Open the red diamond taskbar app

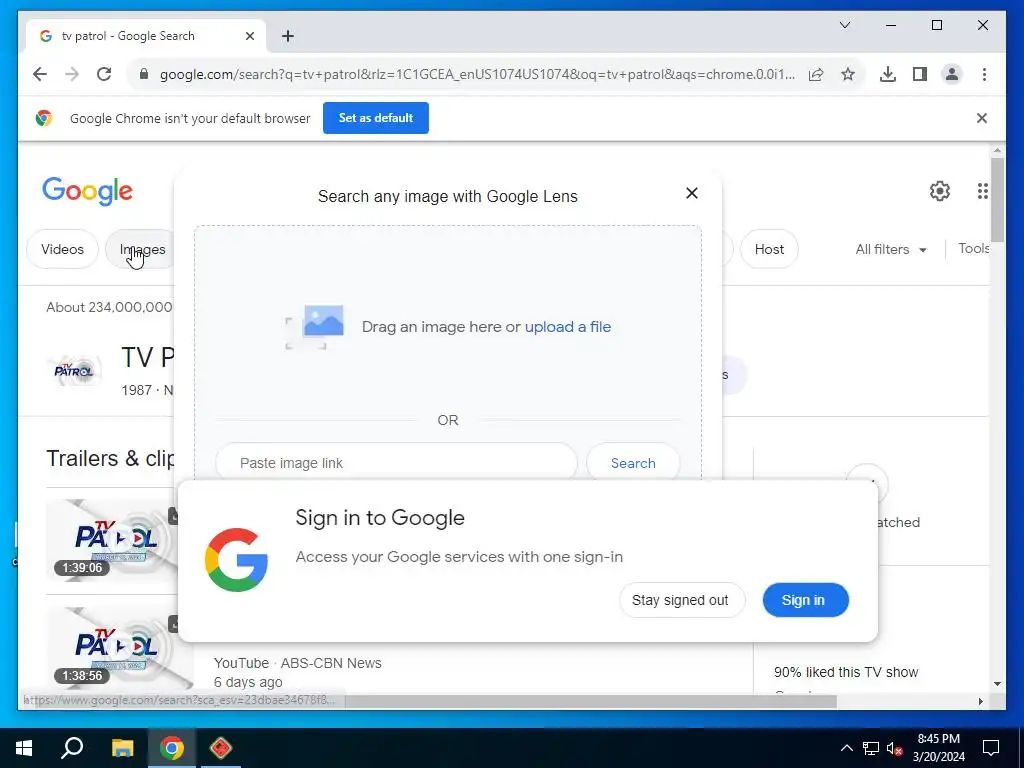[221, 748]
